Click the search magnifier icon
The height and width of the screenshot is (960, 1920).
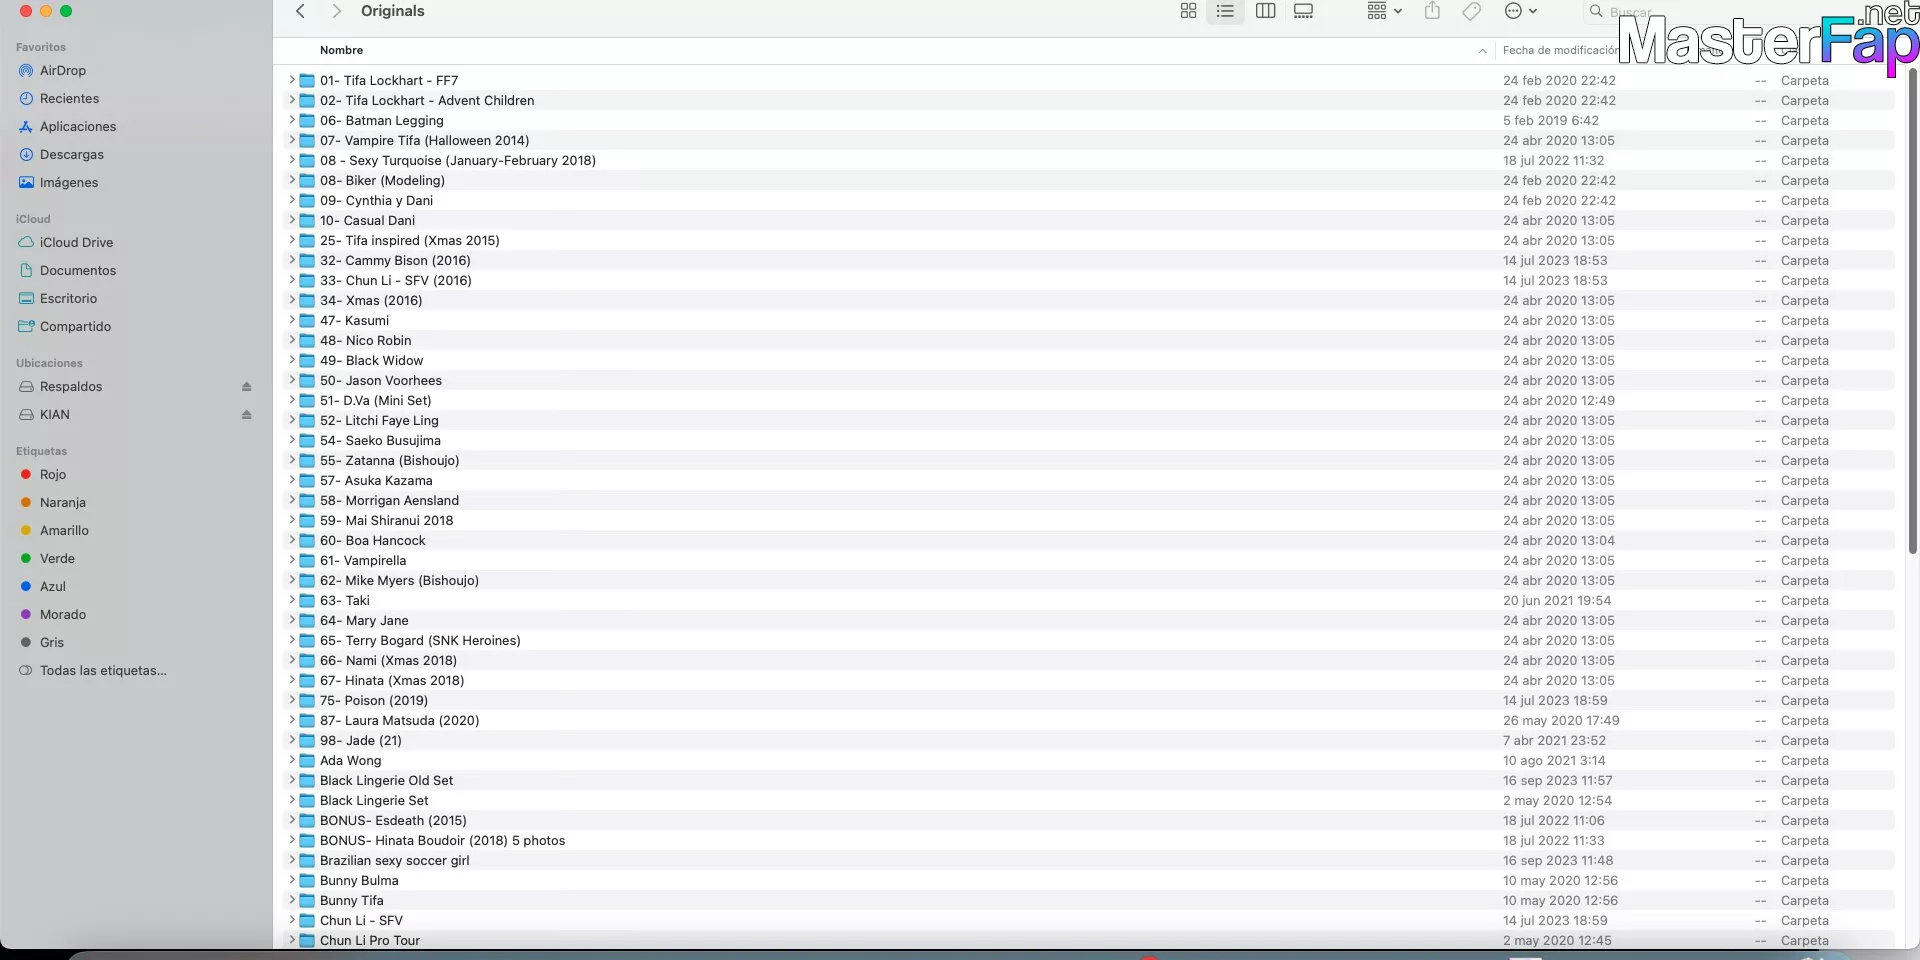tap(1596, 11)
